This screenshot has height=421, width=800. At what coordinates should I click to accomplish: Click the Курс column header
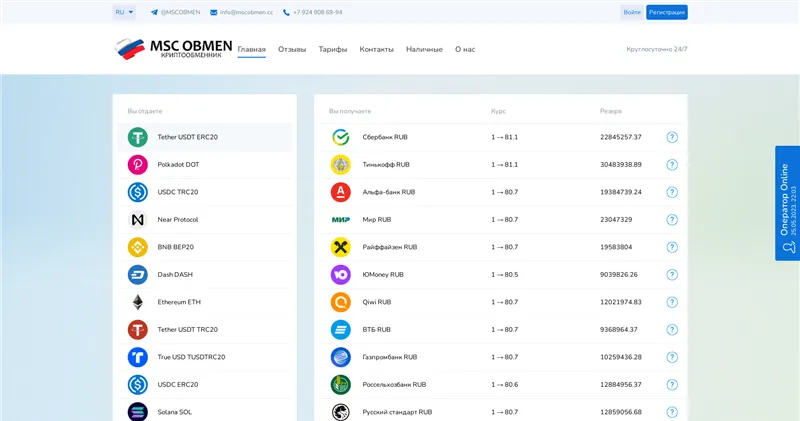tap(498, 111)
